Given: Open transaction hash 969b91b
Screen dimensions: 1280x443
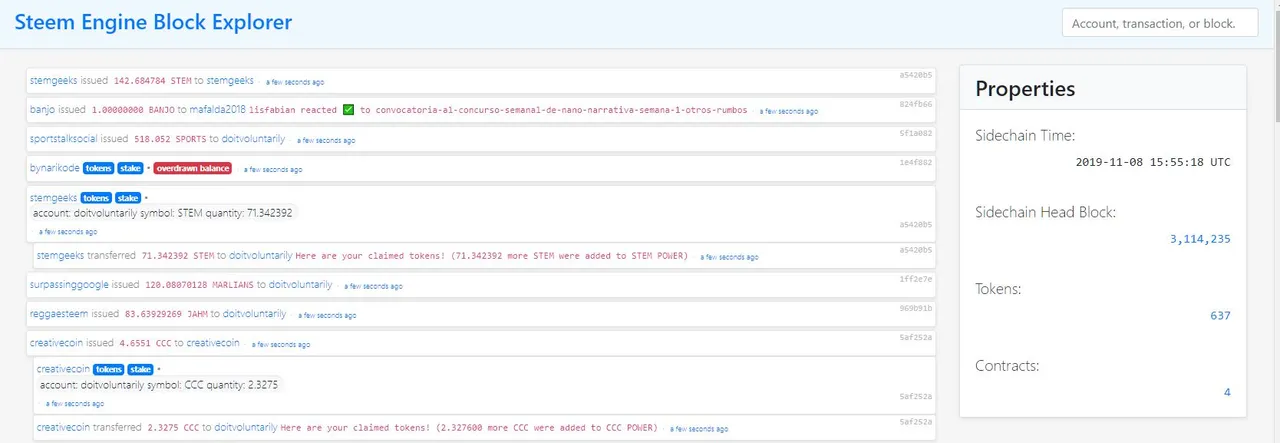Looking at the screenshot, I should pyautogui.click(x=915, y=308).
